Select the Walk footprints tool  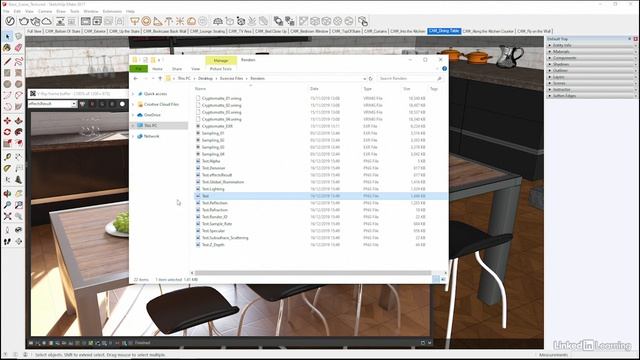pyautogui.click(x=7, y=242)
